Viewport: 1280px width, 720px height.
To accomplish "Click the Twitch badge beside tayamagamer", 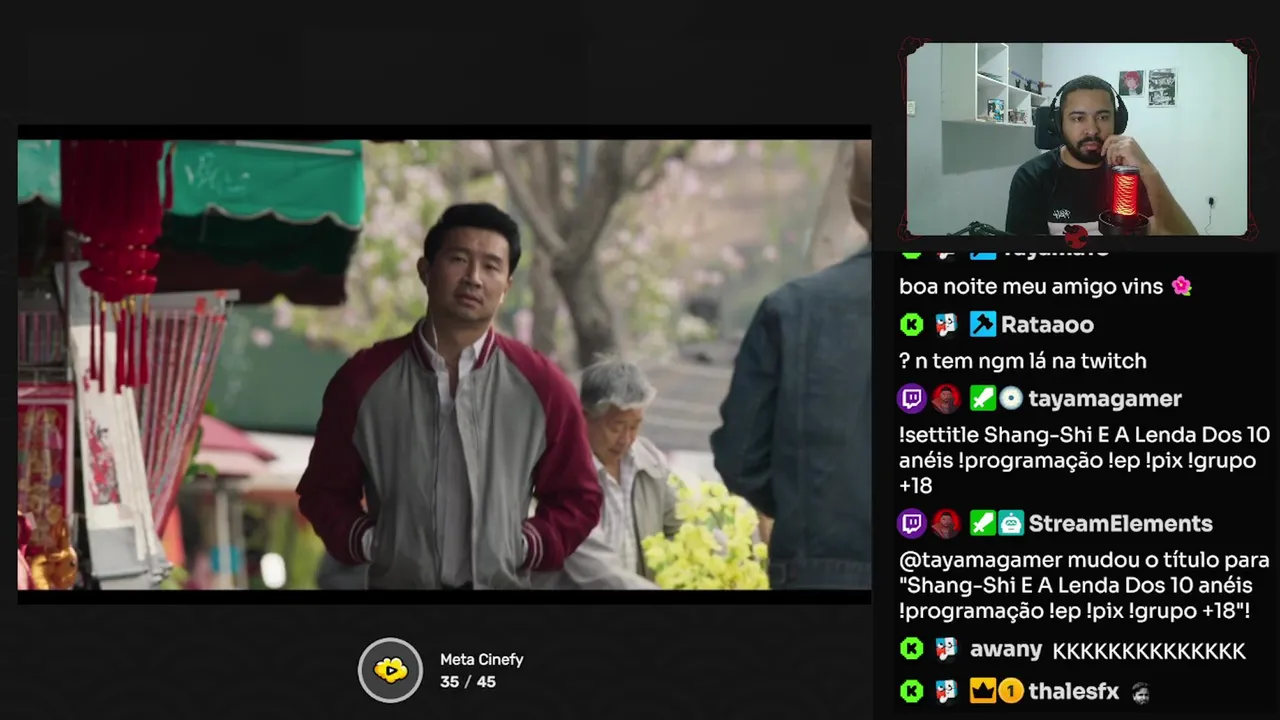I will [x=912, y=399].
